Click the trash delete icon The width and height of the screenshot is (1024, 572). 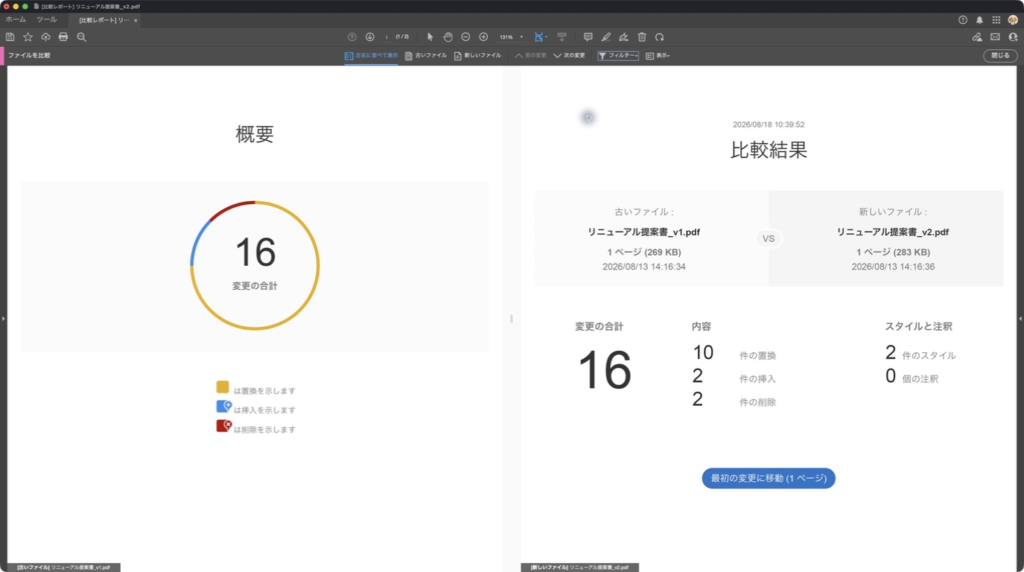(642, 37)
